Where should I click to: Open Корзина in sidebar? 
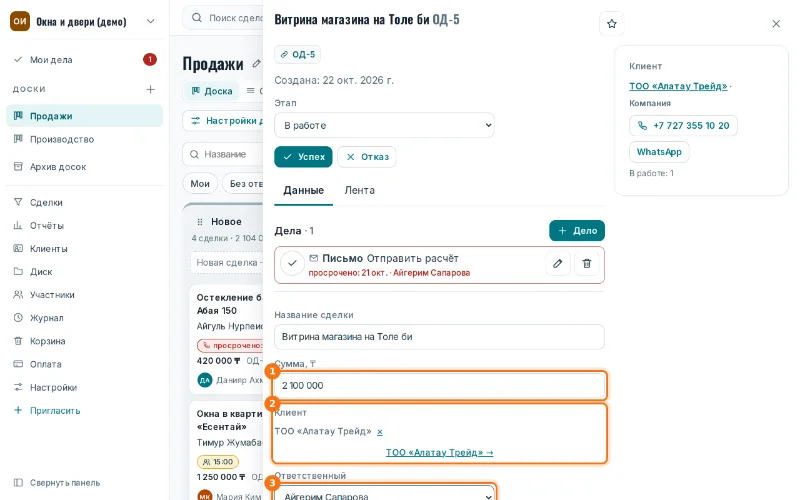point(84,341)
